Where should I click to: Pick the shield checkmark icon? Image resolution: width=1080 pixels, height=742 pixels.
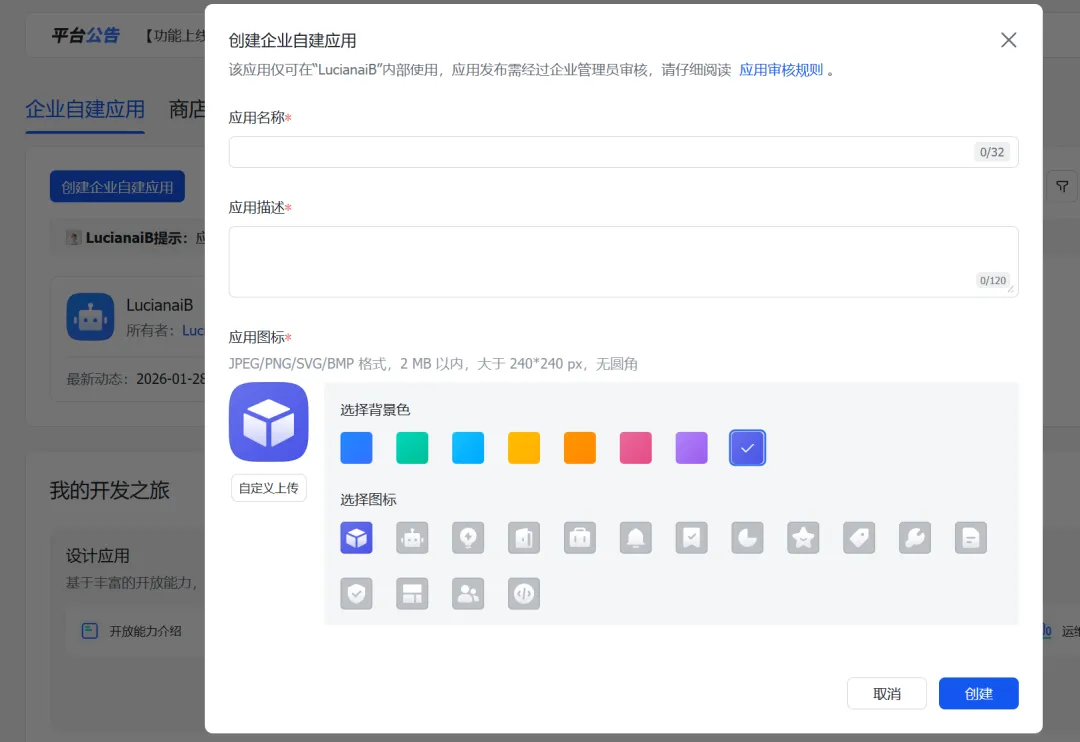tap(356, 593)
